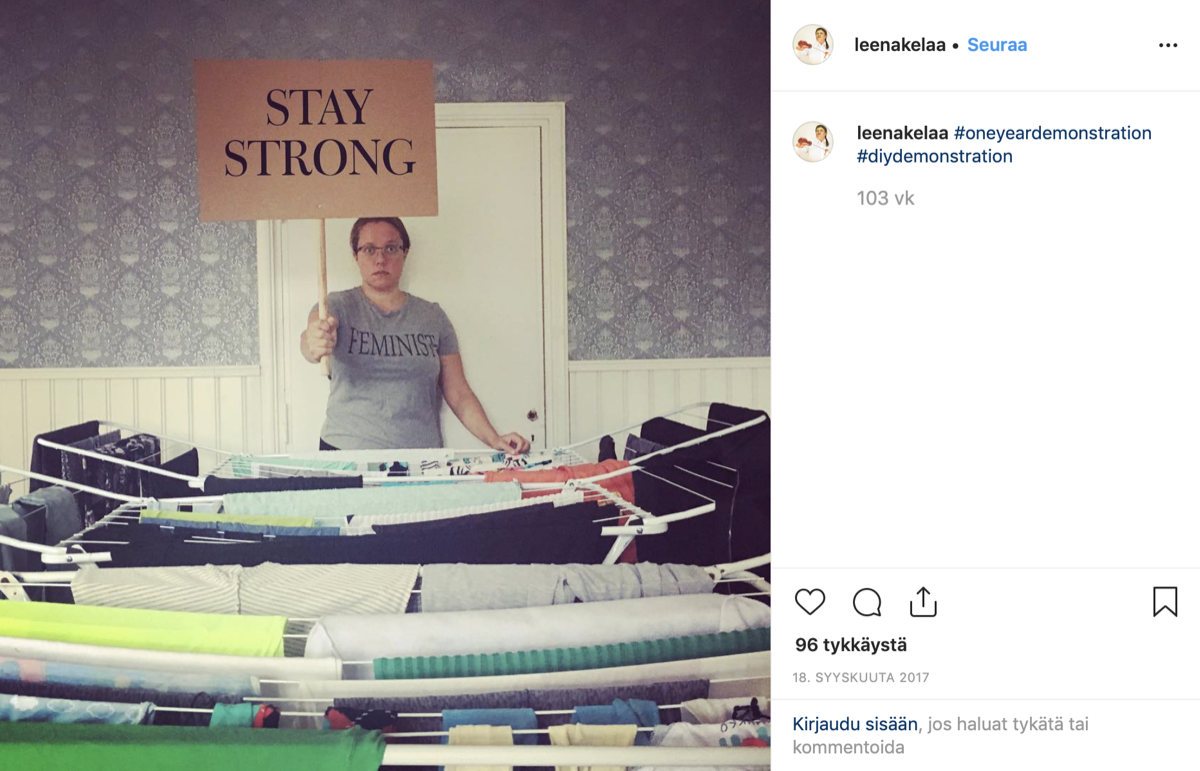Like the post with the heart icon
The image size is (1200, 771).
(810, 602)
